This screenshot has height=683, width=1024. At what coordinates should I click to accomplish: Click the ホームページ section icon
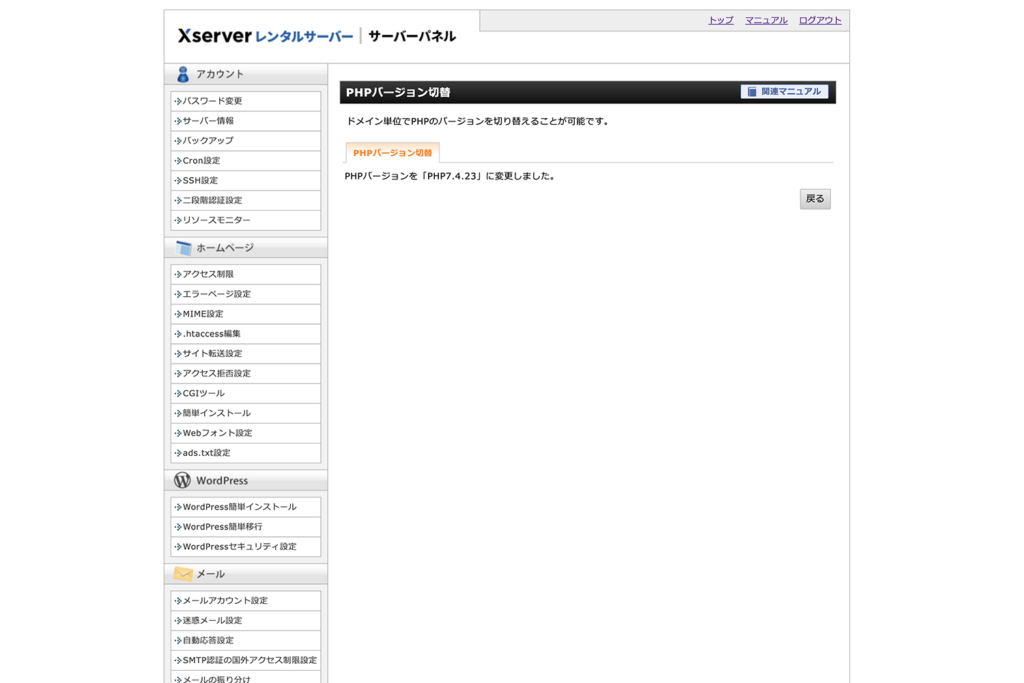[181, 247]
